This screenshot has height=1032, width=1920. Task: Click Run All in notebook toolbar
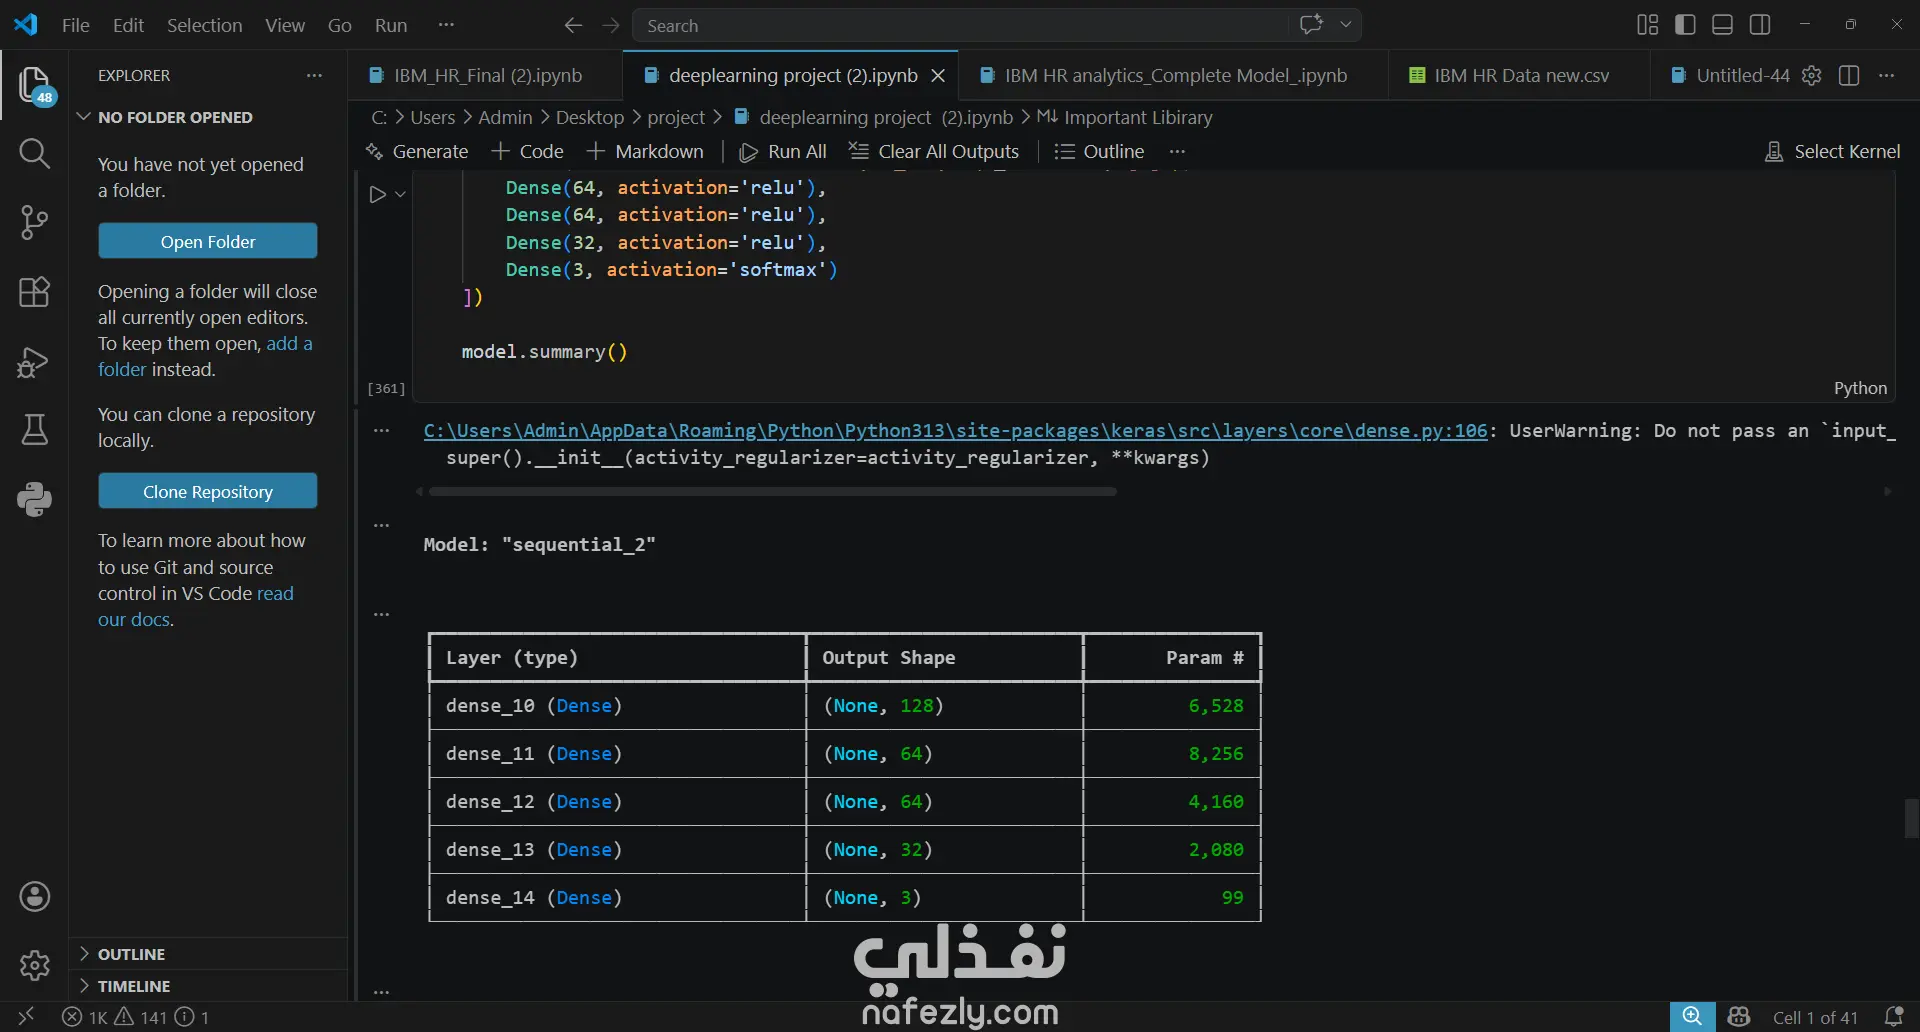point(783,152)
